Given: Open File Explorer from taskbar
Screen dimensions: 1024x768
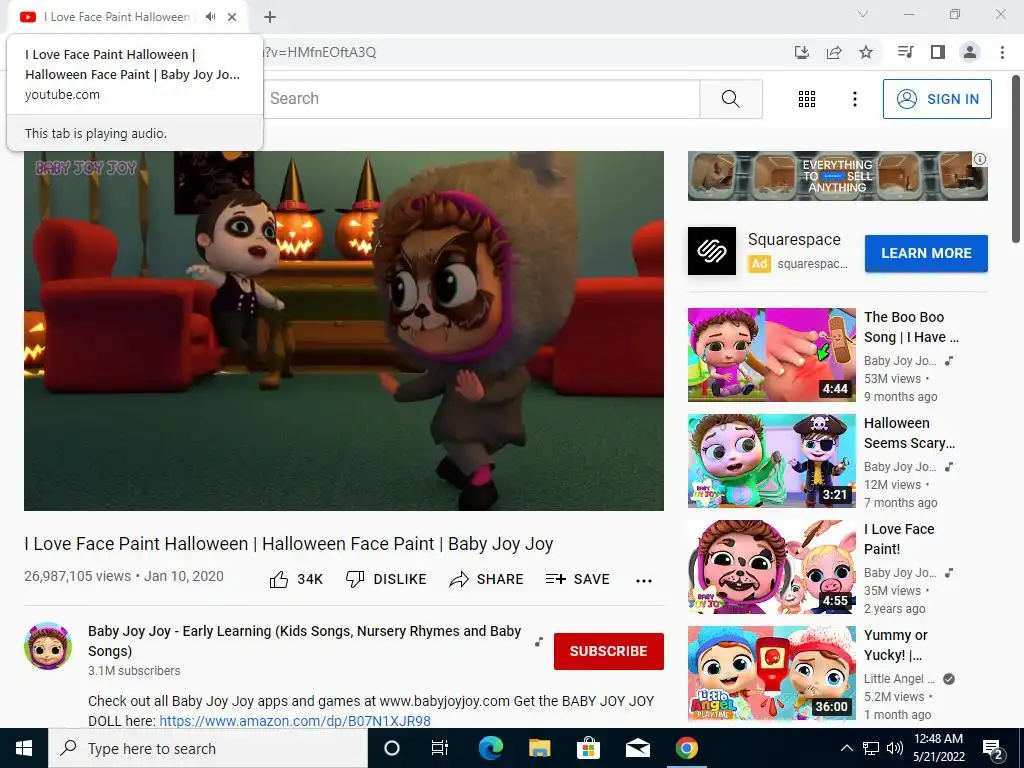Looking at the screenshot, I should click(539, 748).
